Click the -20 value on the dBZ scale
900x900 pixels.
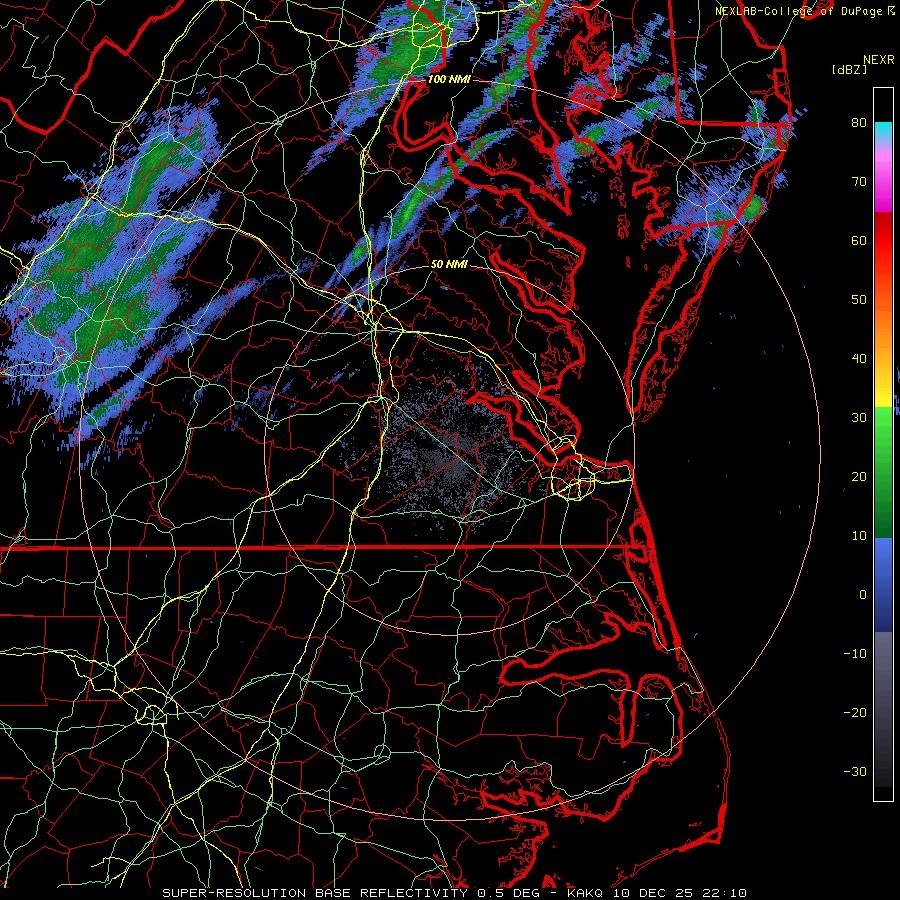(x=855, y=712)
